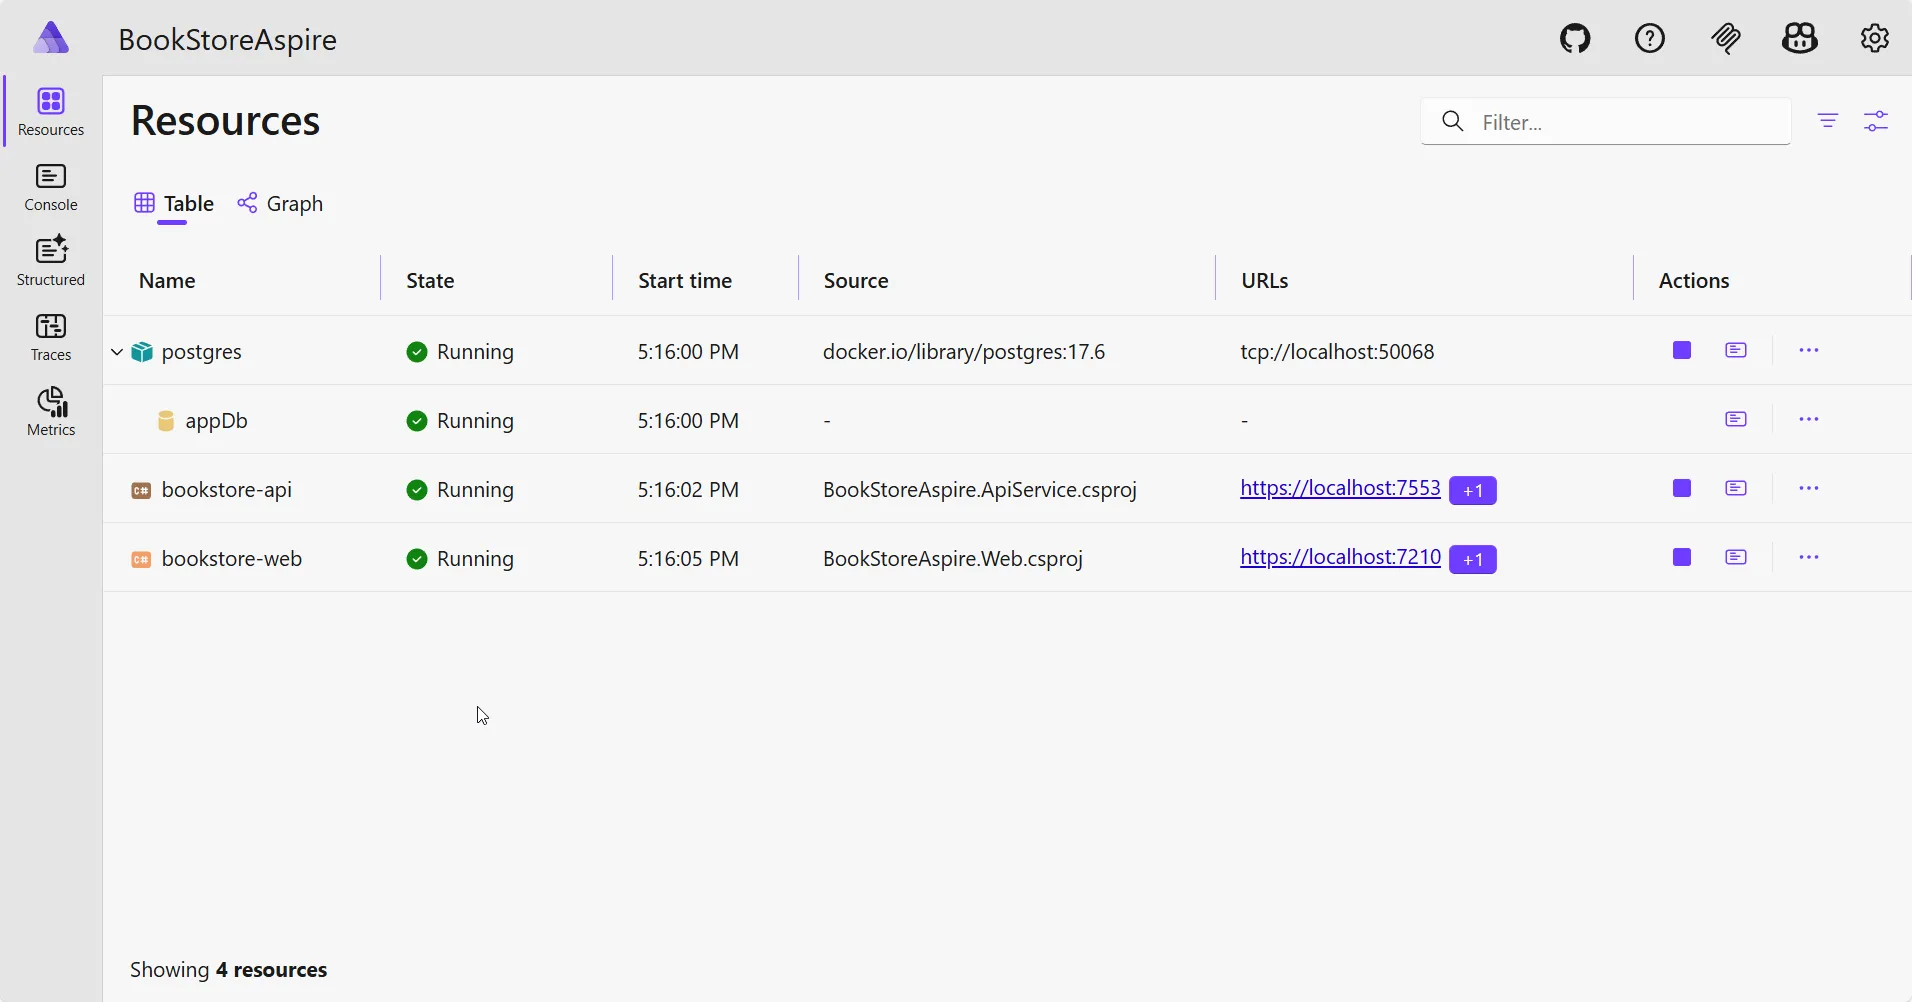This screenshot has width=1912, height=1002.
Task: Select the Table view tab
Action: 173,203
